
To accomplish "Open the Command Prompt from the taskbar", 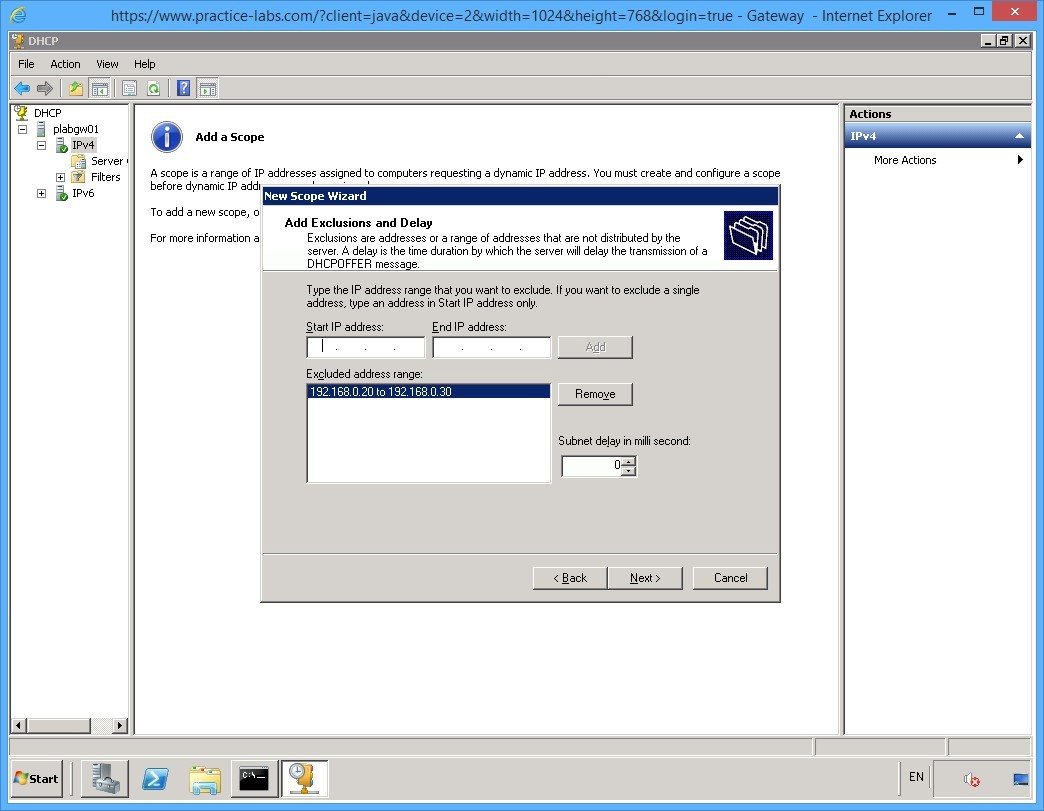I will pos(254,779).
